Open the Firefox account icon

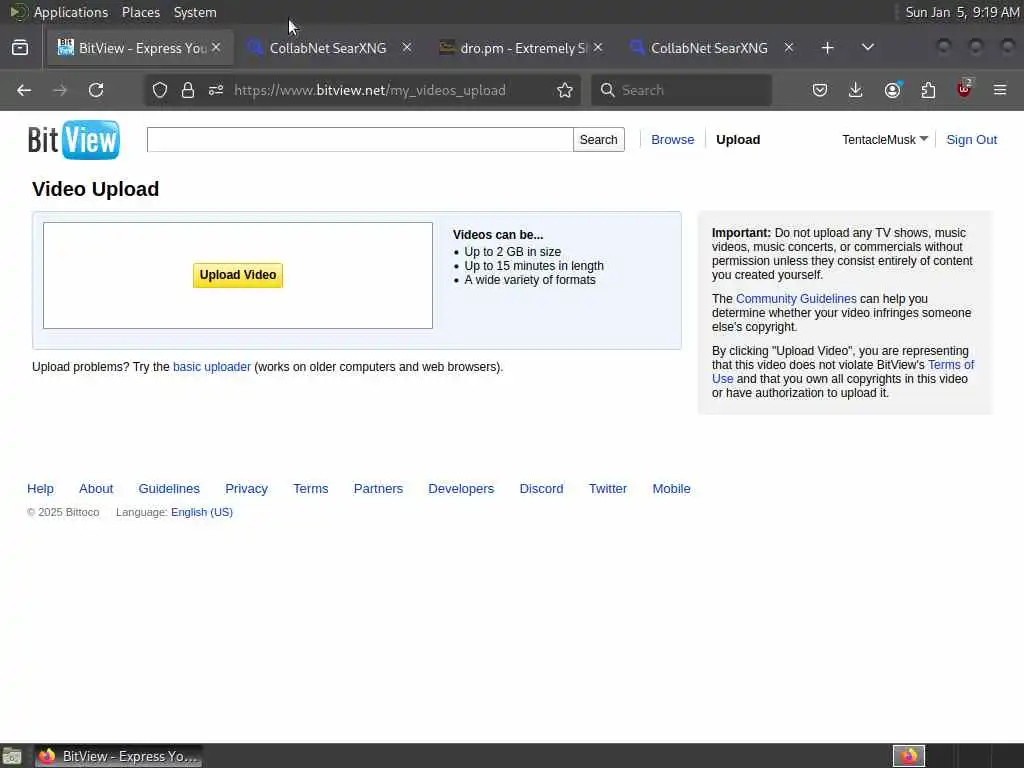pos(892,90)
